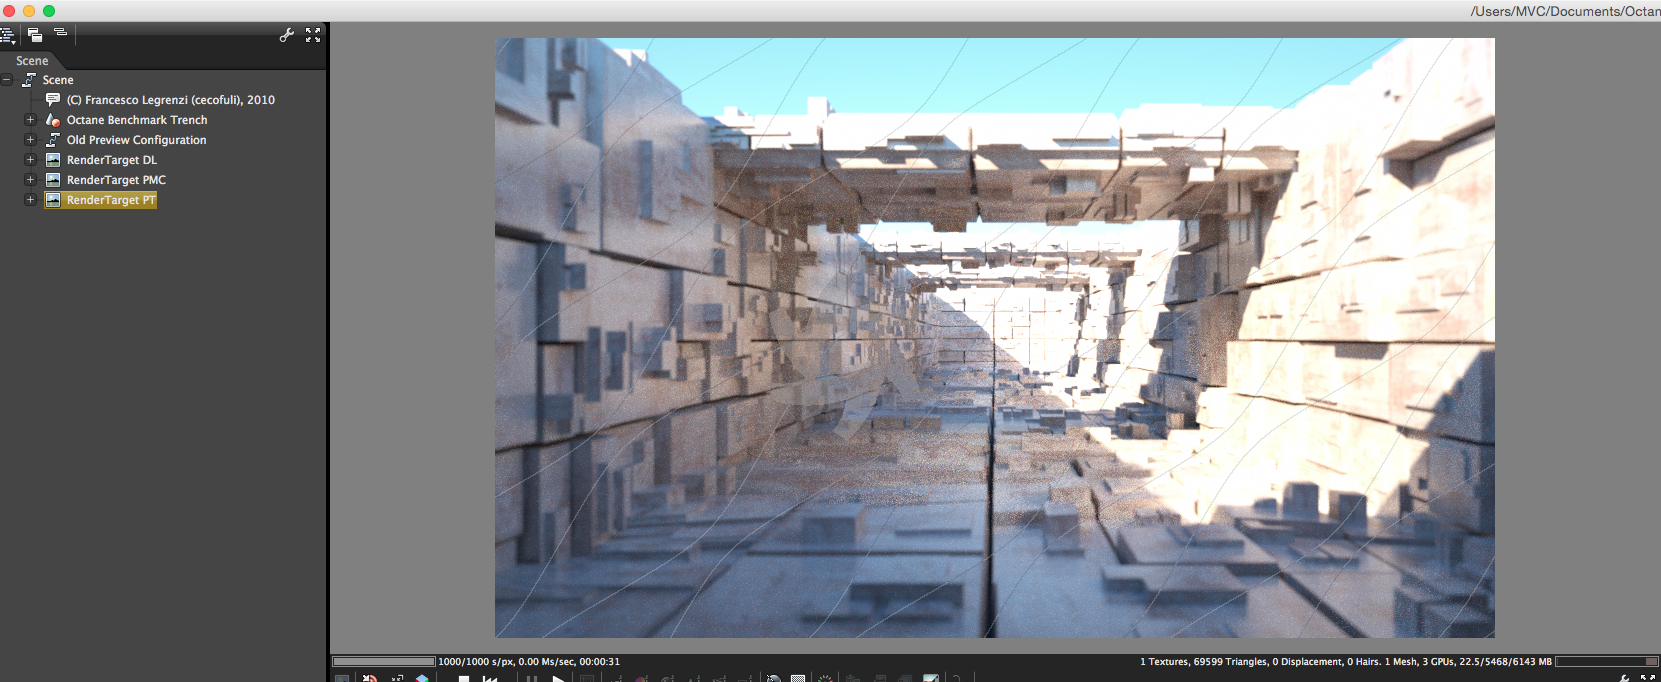Open outliner settings with the wrench icon
1661x682 pixels.
point(287,35)
